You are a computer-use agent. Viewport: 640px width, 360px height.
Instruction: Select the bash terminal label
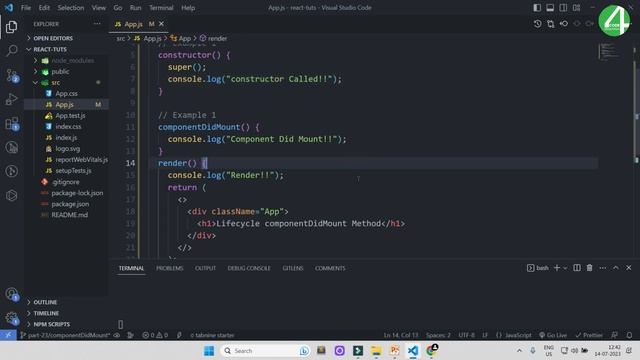pos(538,268)
